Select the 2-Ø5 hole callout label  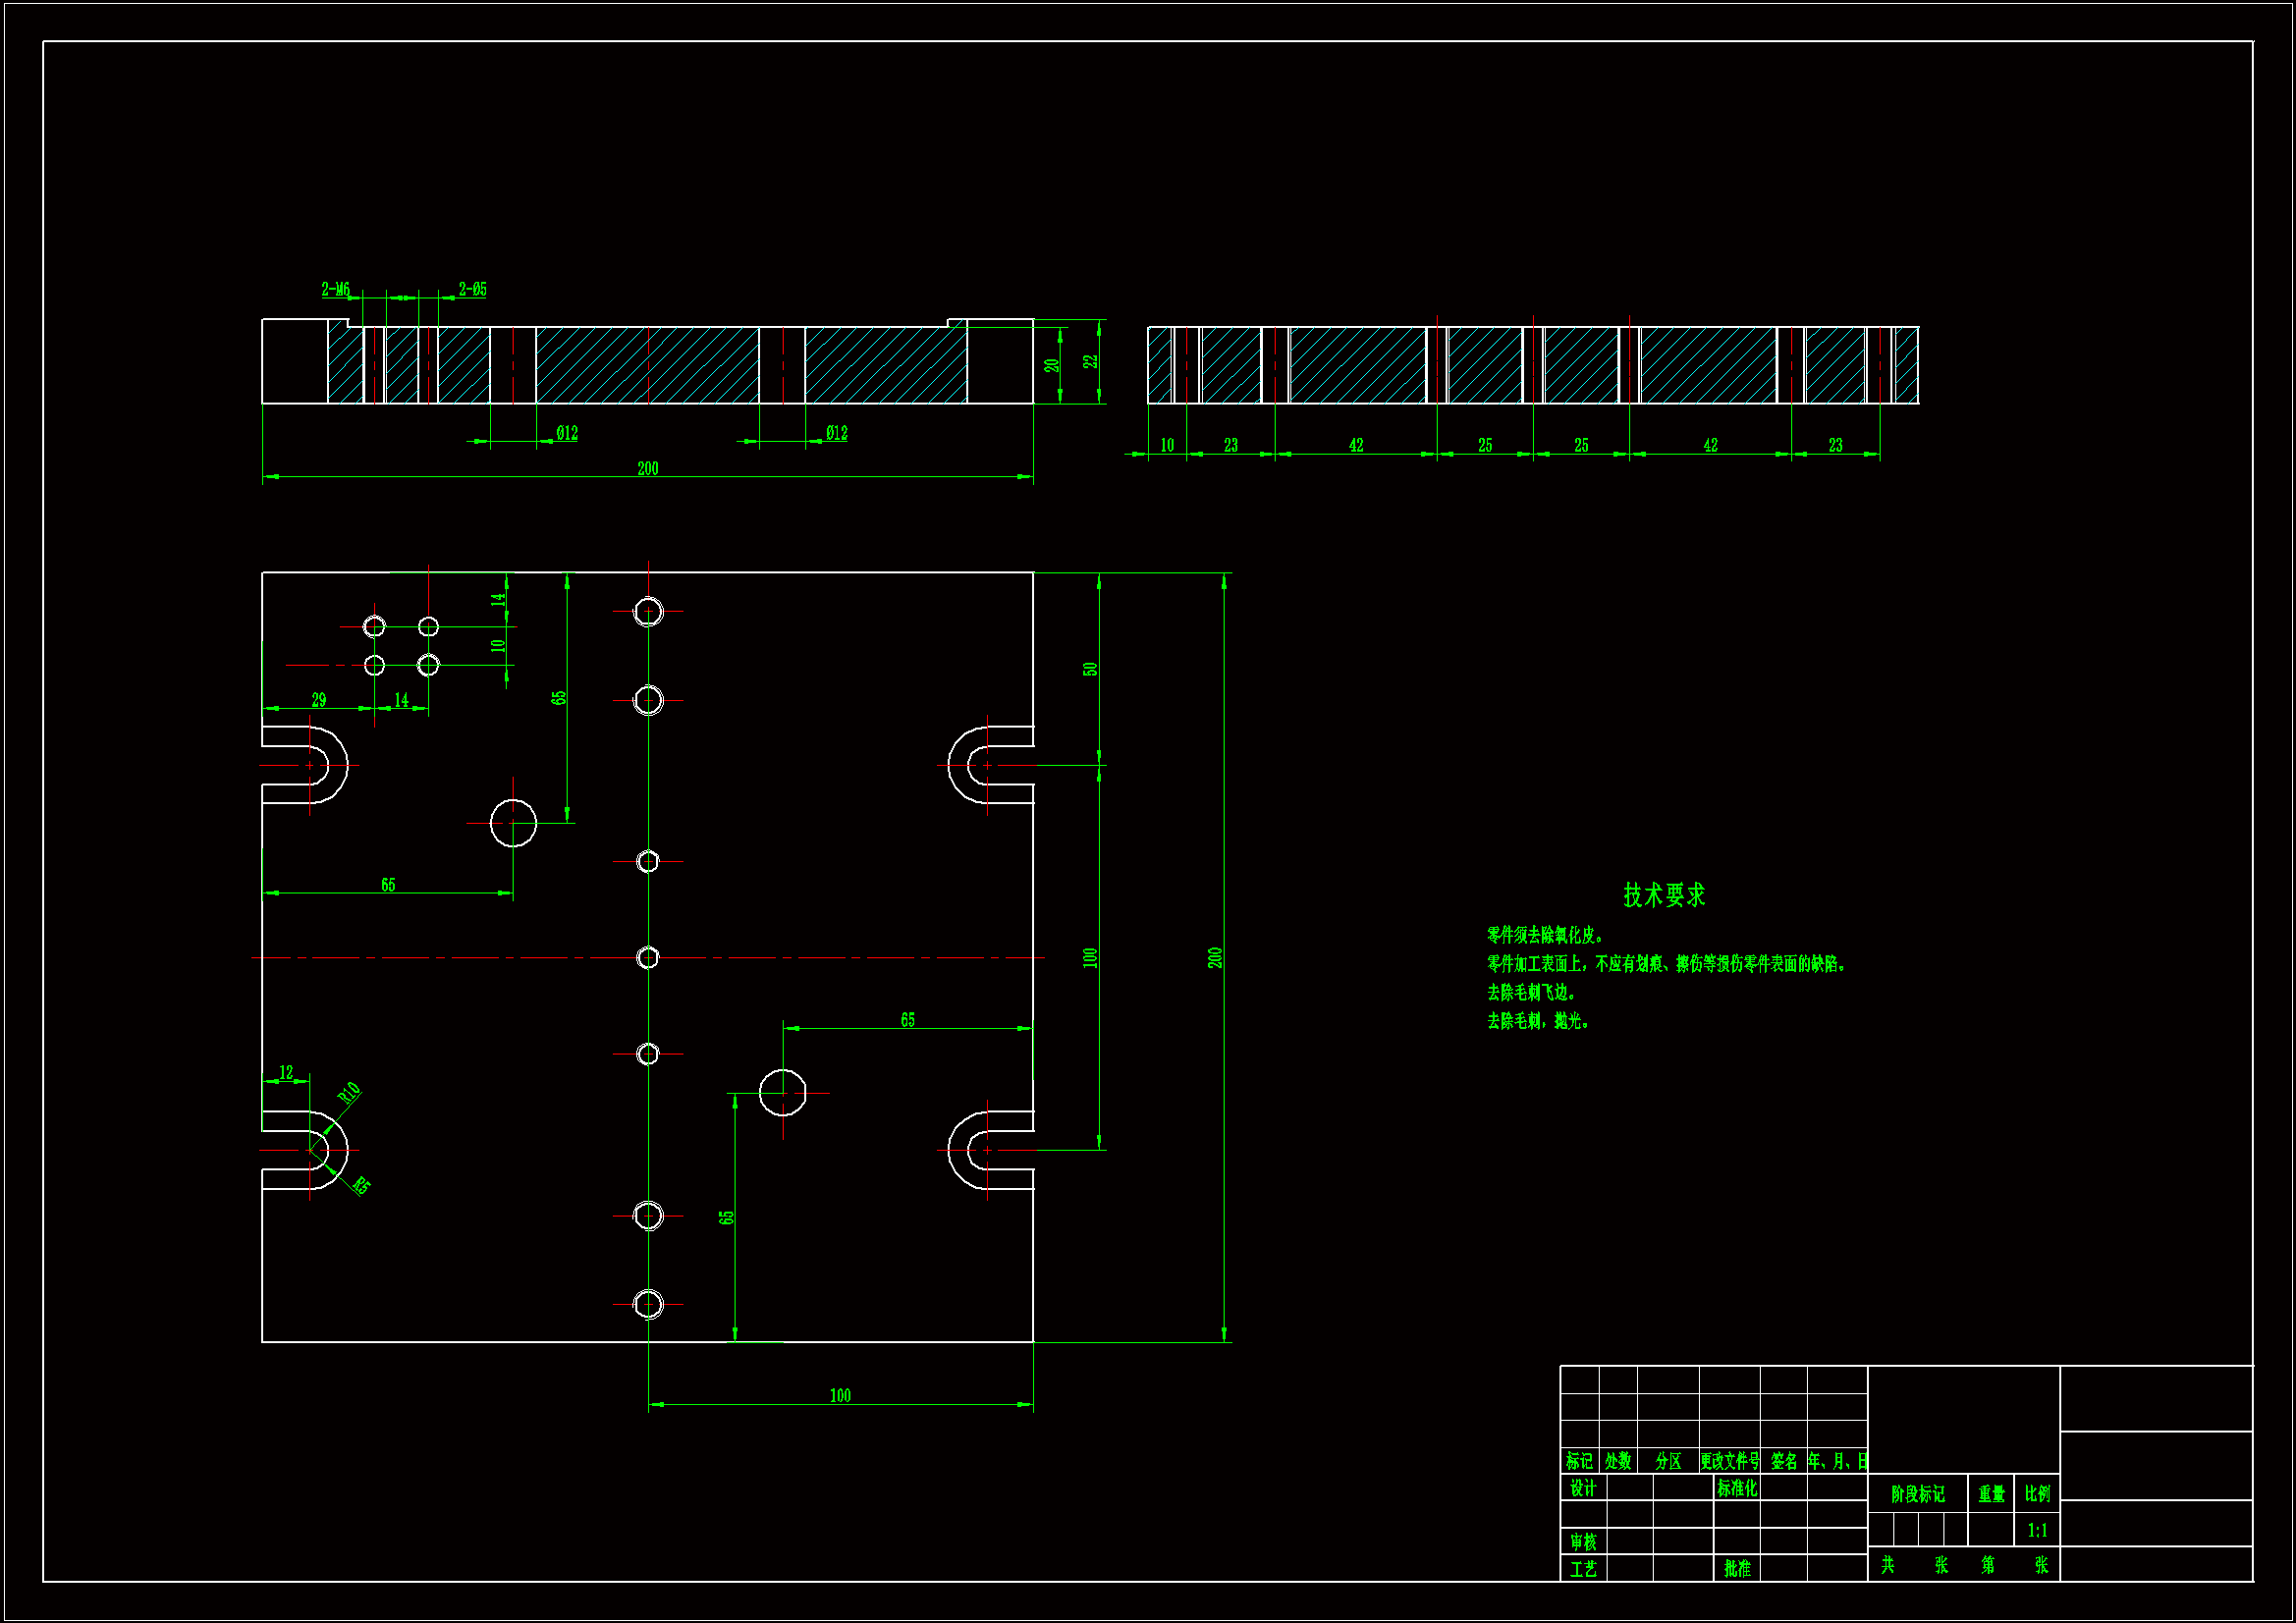tap(472, 289)
